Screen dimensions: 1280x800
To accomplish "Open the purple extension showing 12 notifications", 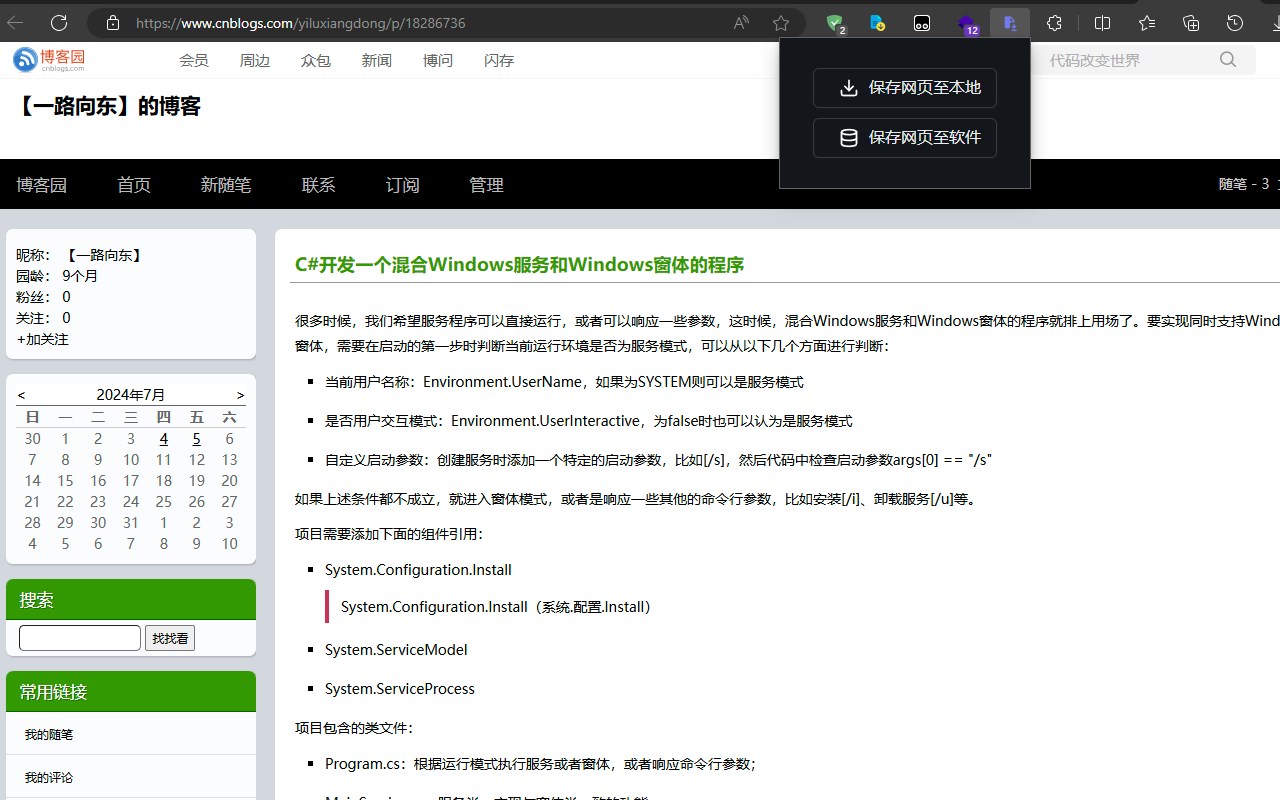I will [966, 22].
